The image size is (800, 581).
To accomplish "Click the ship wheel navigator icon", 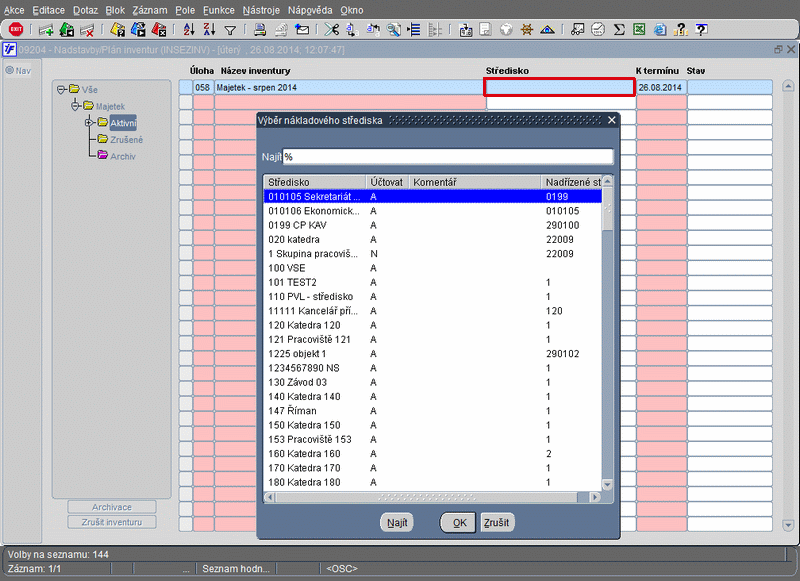I will [527, 30].
